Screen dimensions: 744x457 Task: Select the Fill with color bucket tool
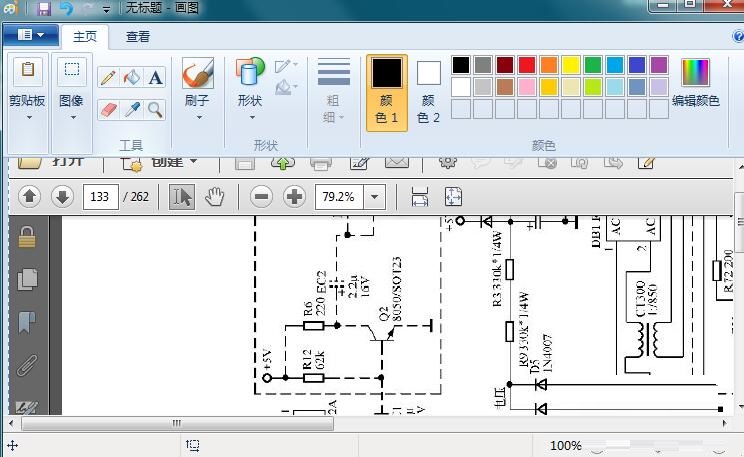(x=132, y=78)
